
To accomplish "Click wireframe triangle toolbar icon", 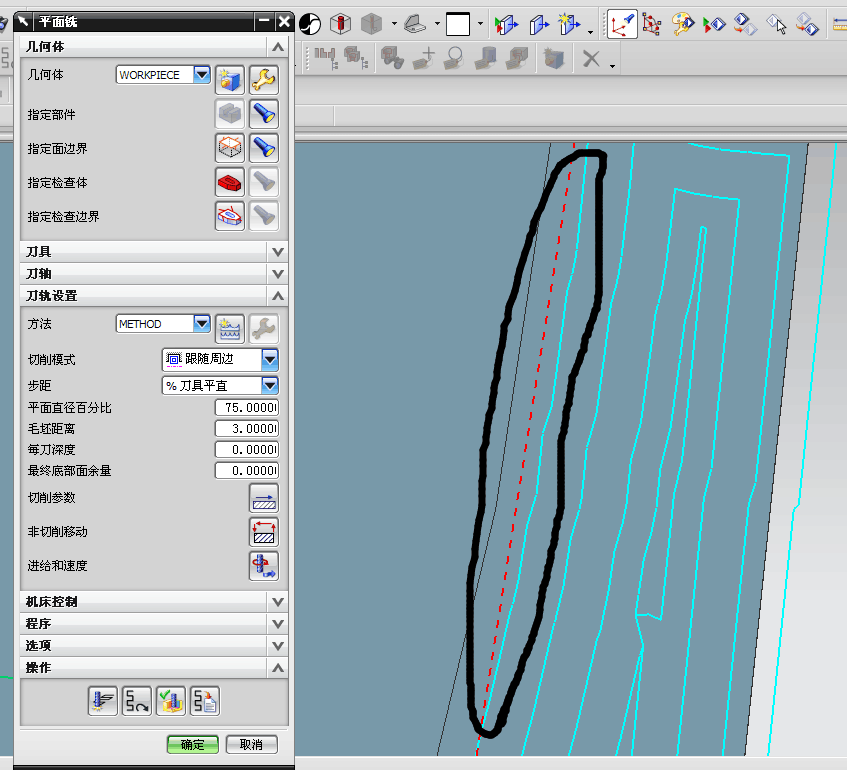I will tap(652, 24).
